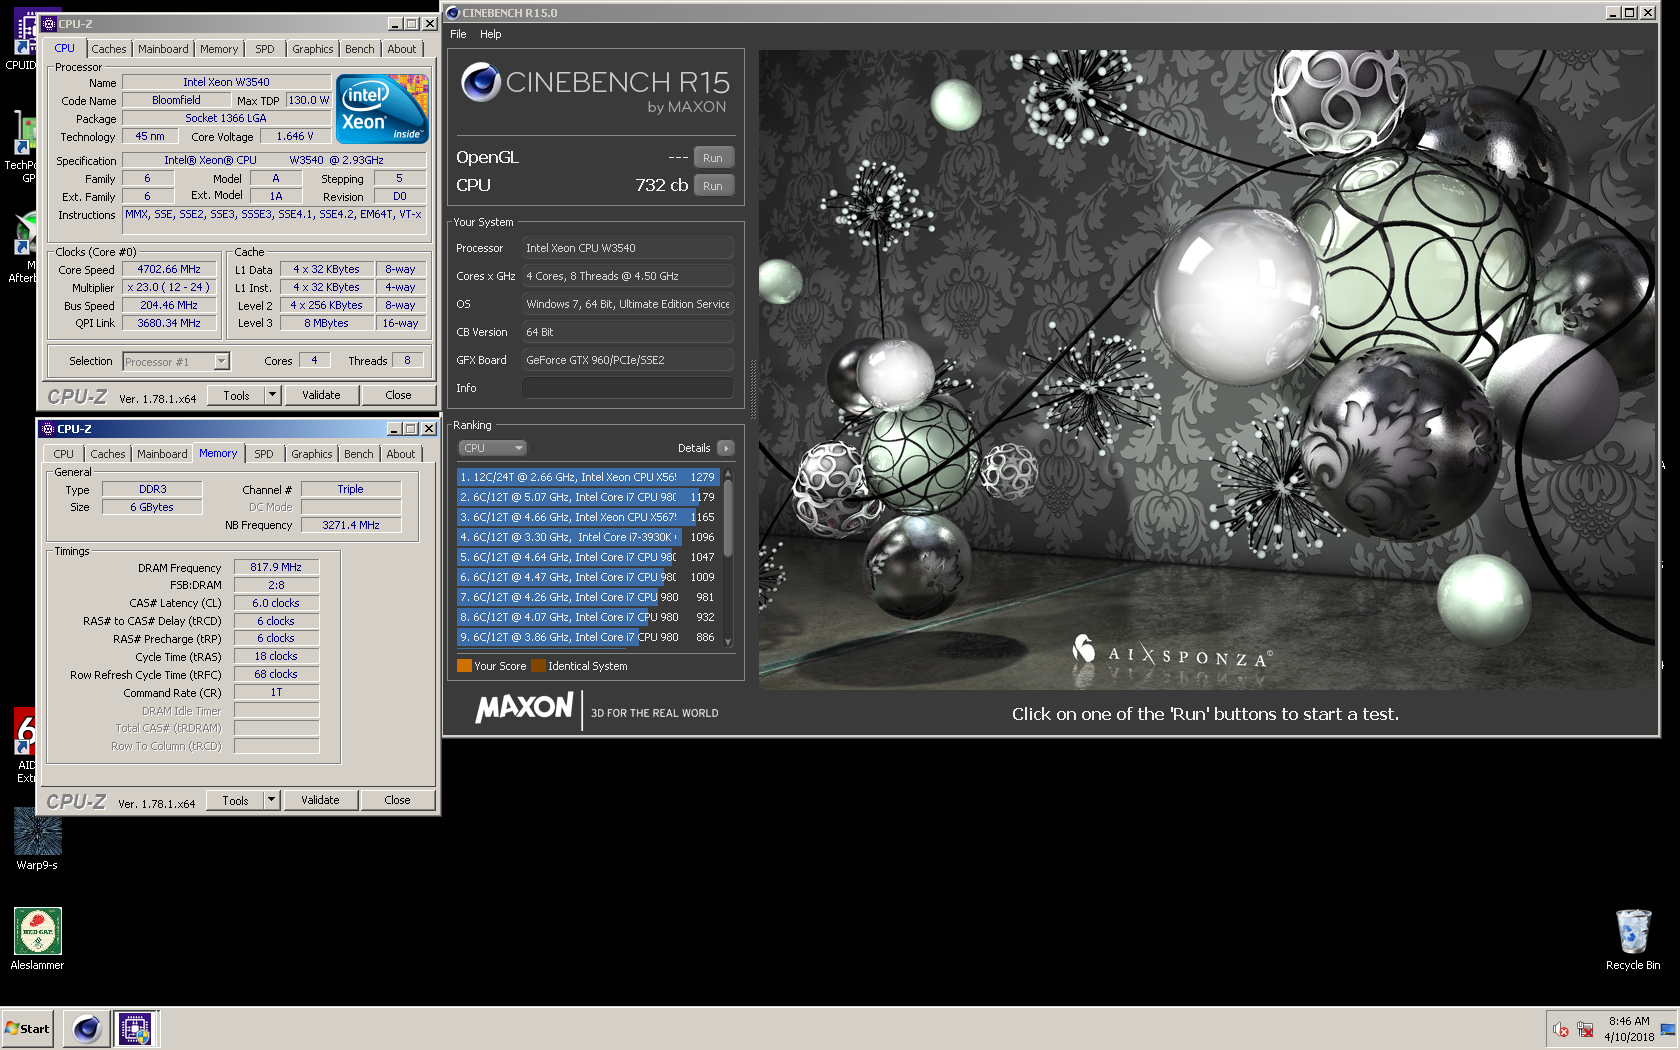This screenshot has width=1680, height=1050.
Task: Open Graphics tab in upper CPU-Z
Action: (312, 49)
